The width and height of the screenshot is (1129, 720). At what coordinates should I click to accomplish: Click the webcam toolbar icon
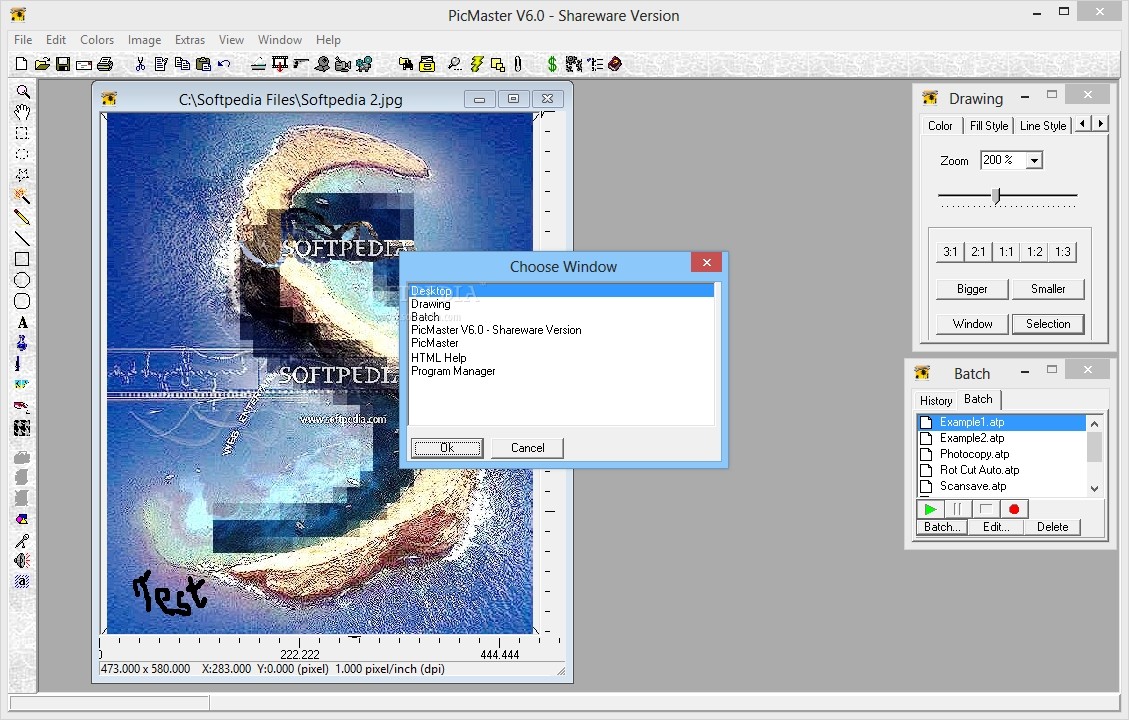(323, 64)
